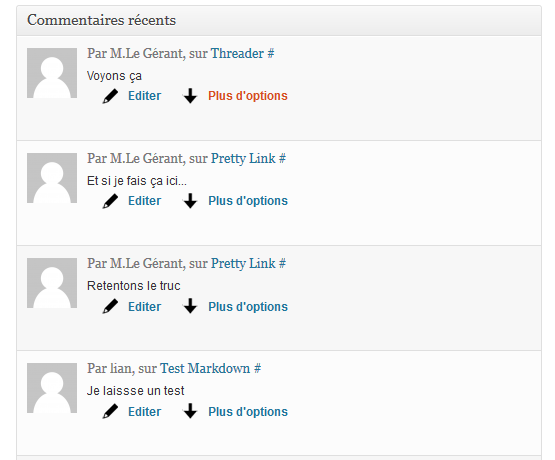The image size is (555, 460).
Task: Click pencil icon on 'Et si je fais ça ici' comment
Action: tap(110, 201)
